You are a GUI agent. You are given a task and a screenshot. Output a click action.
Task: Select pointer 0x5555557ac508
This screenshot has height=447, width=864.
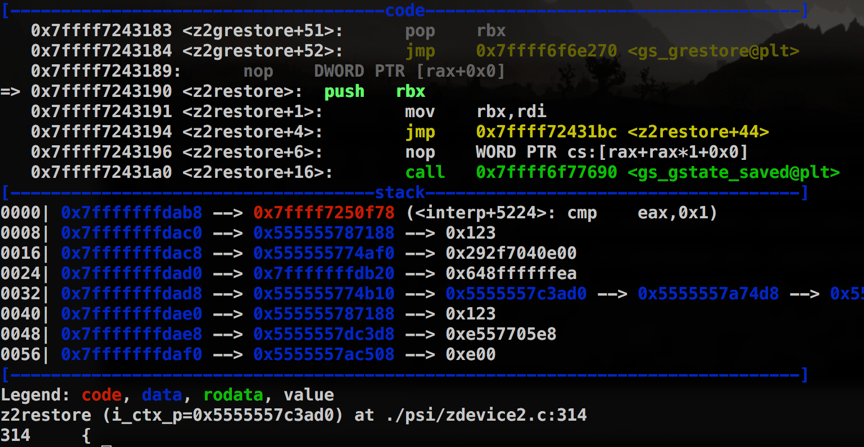click(x=324, y=354)
